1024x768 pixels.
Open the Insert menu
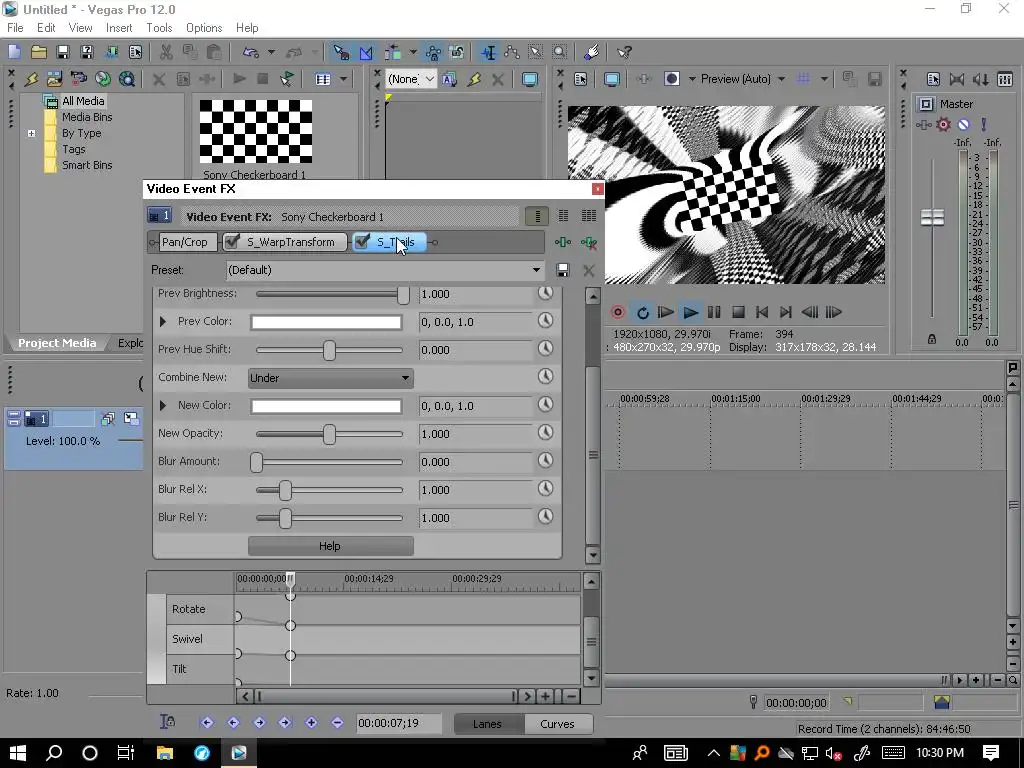(119, 27)
